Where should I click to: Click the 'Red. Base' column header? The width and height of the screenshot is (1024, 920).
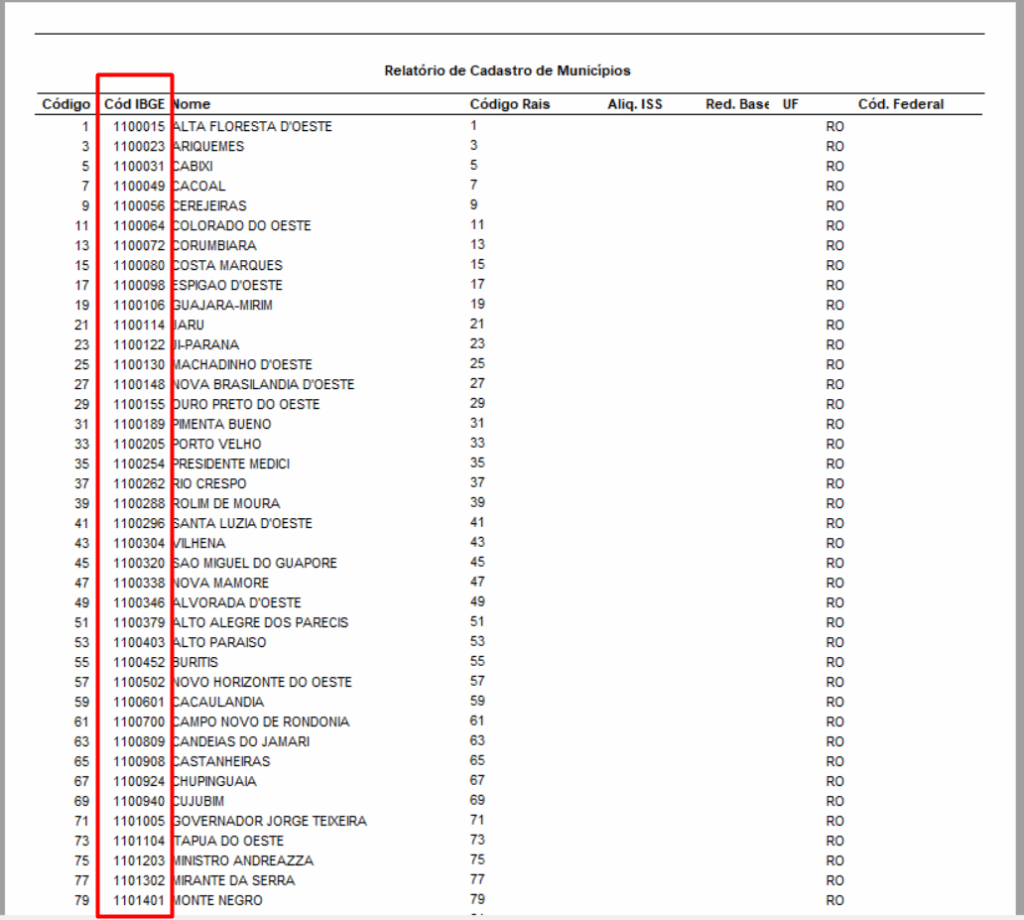737,104
